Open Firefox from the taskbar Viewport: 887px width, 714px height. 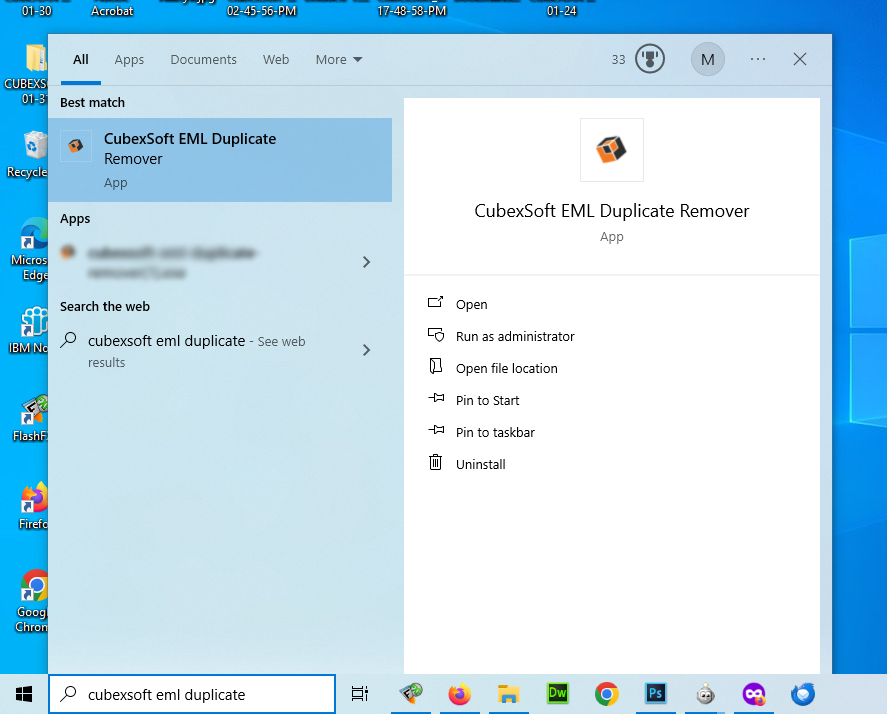point(459,694)
